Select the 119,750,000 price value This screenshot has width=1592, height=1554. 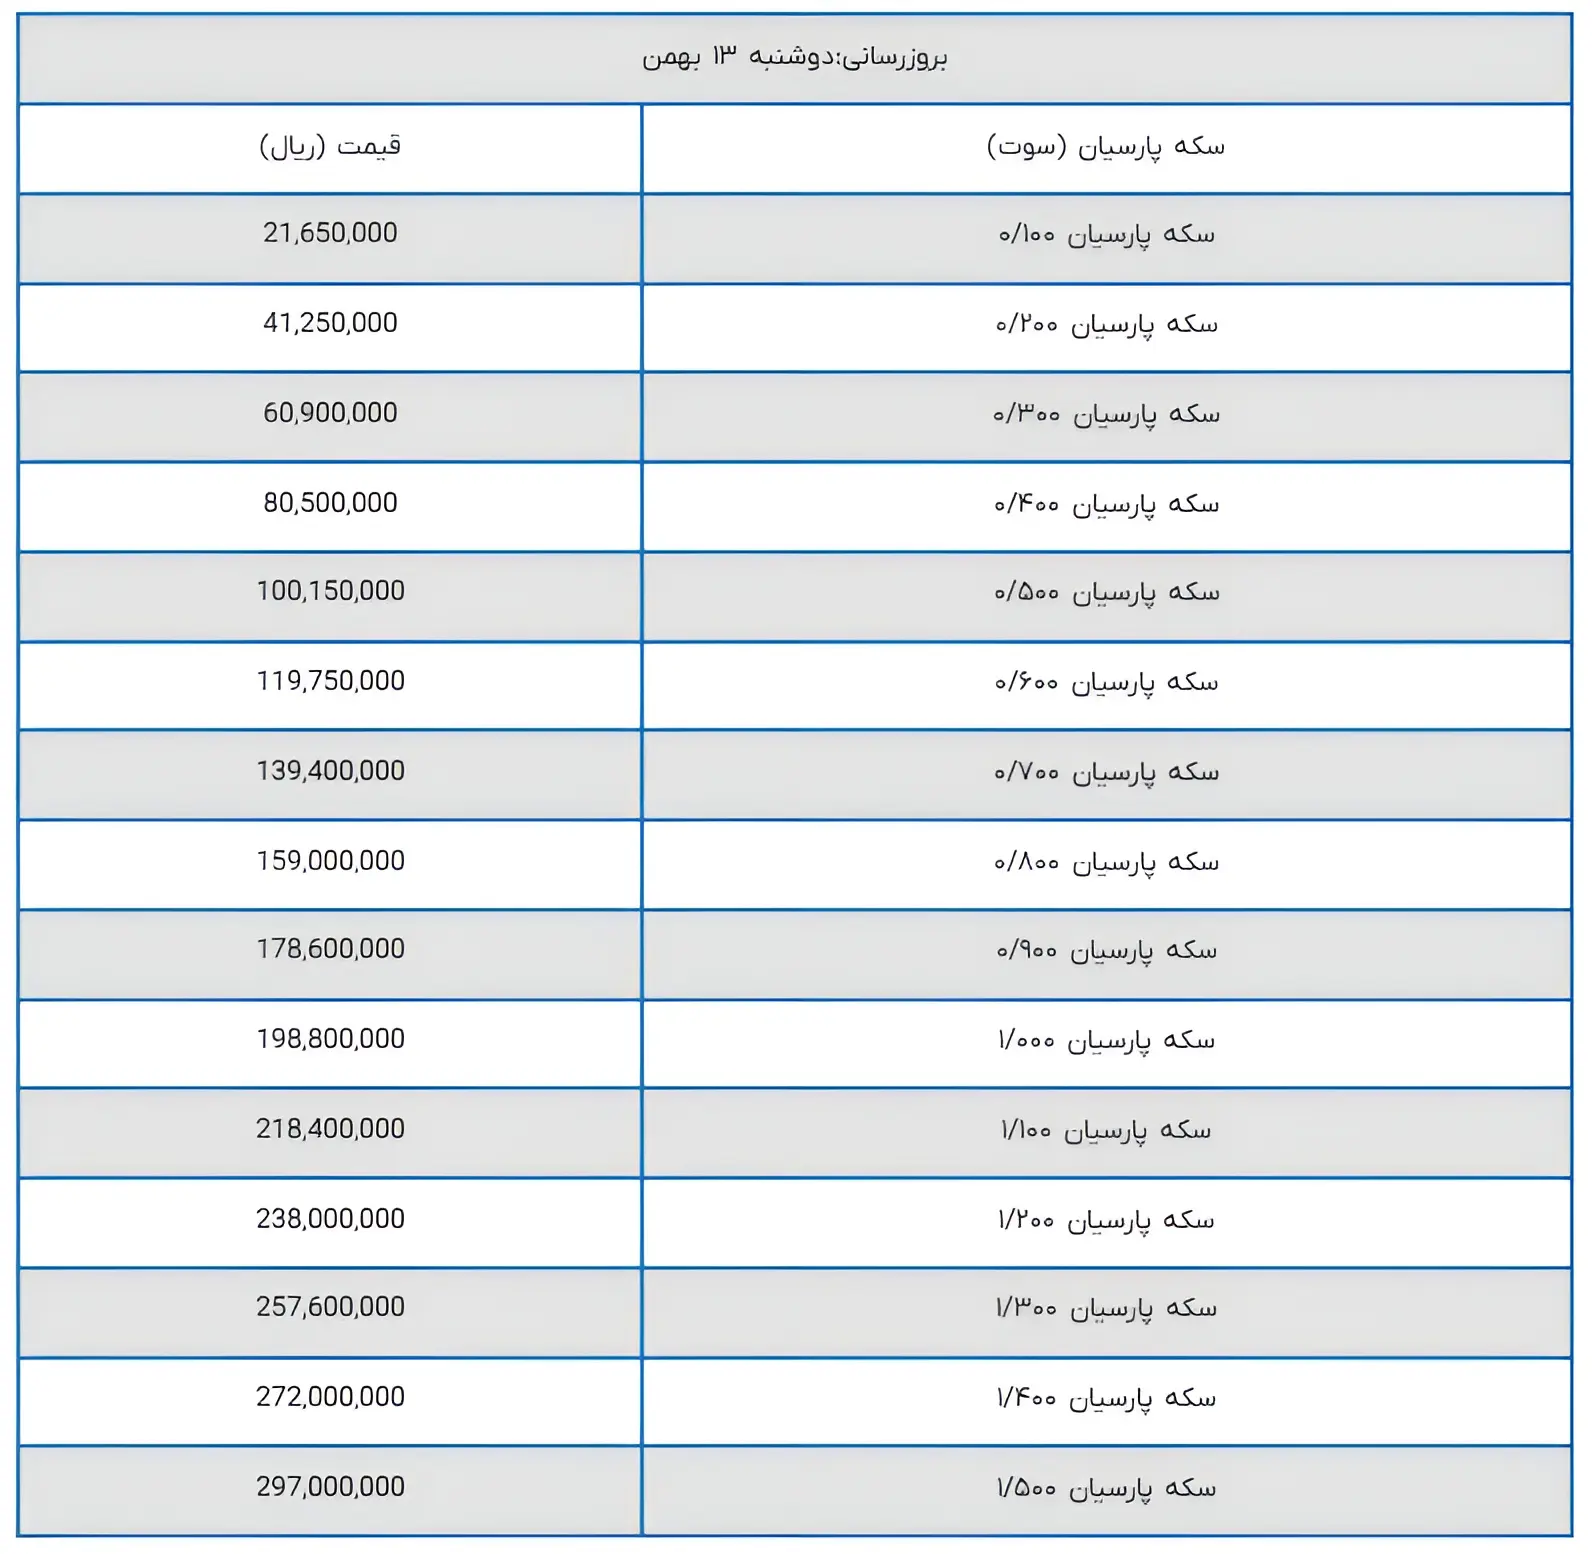330,681
